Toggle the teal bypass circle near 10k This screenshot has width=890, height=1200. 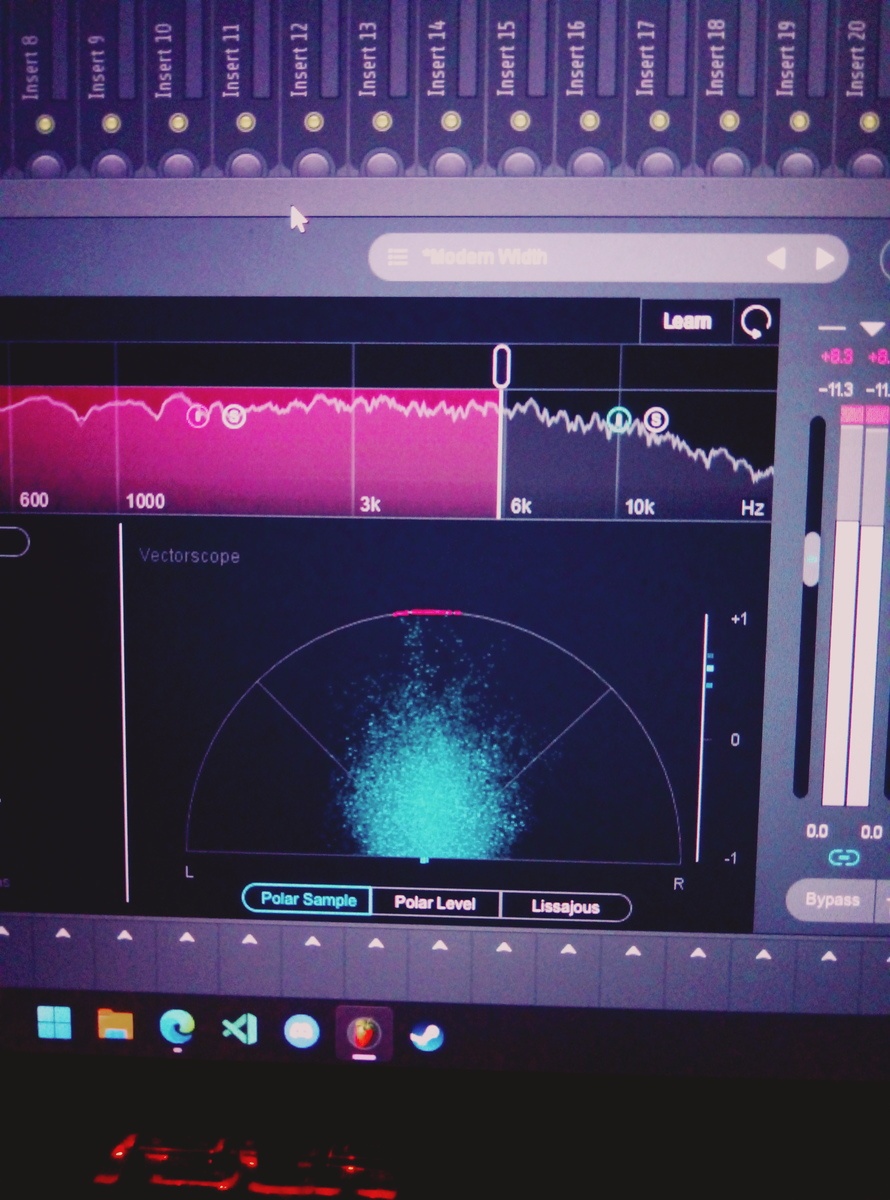(620, 419)
